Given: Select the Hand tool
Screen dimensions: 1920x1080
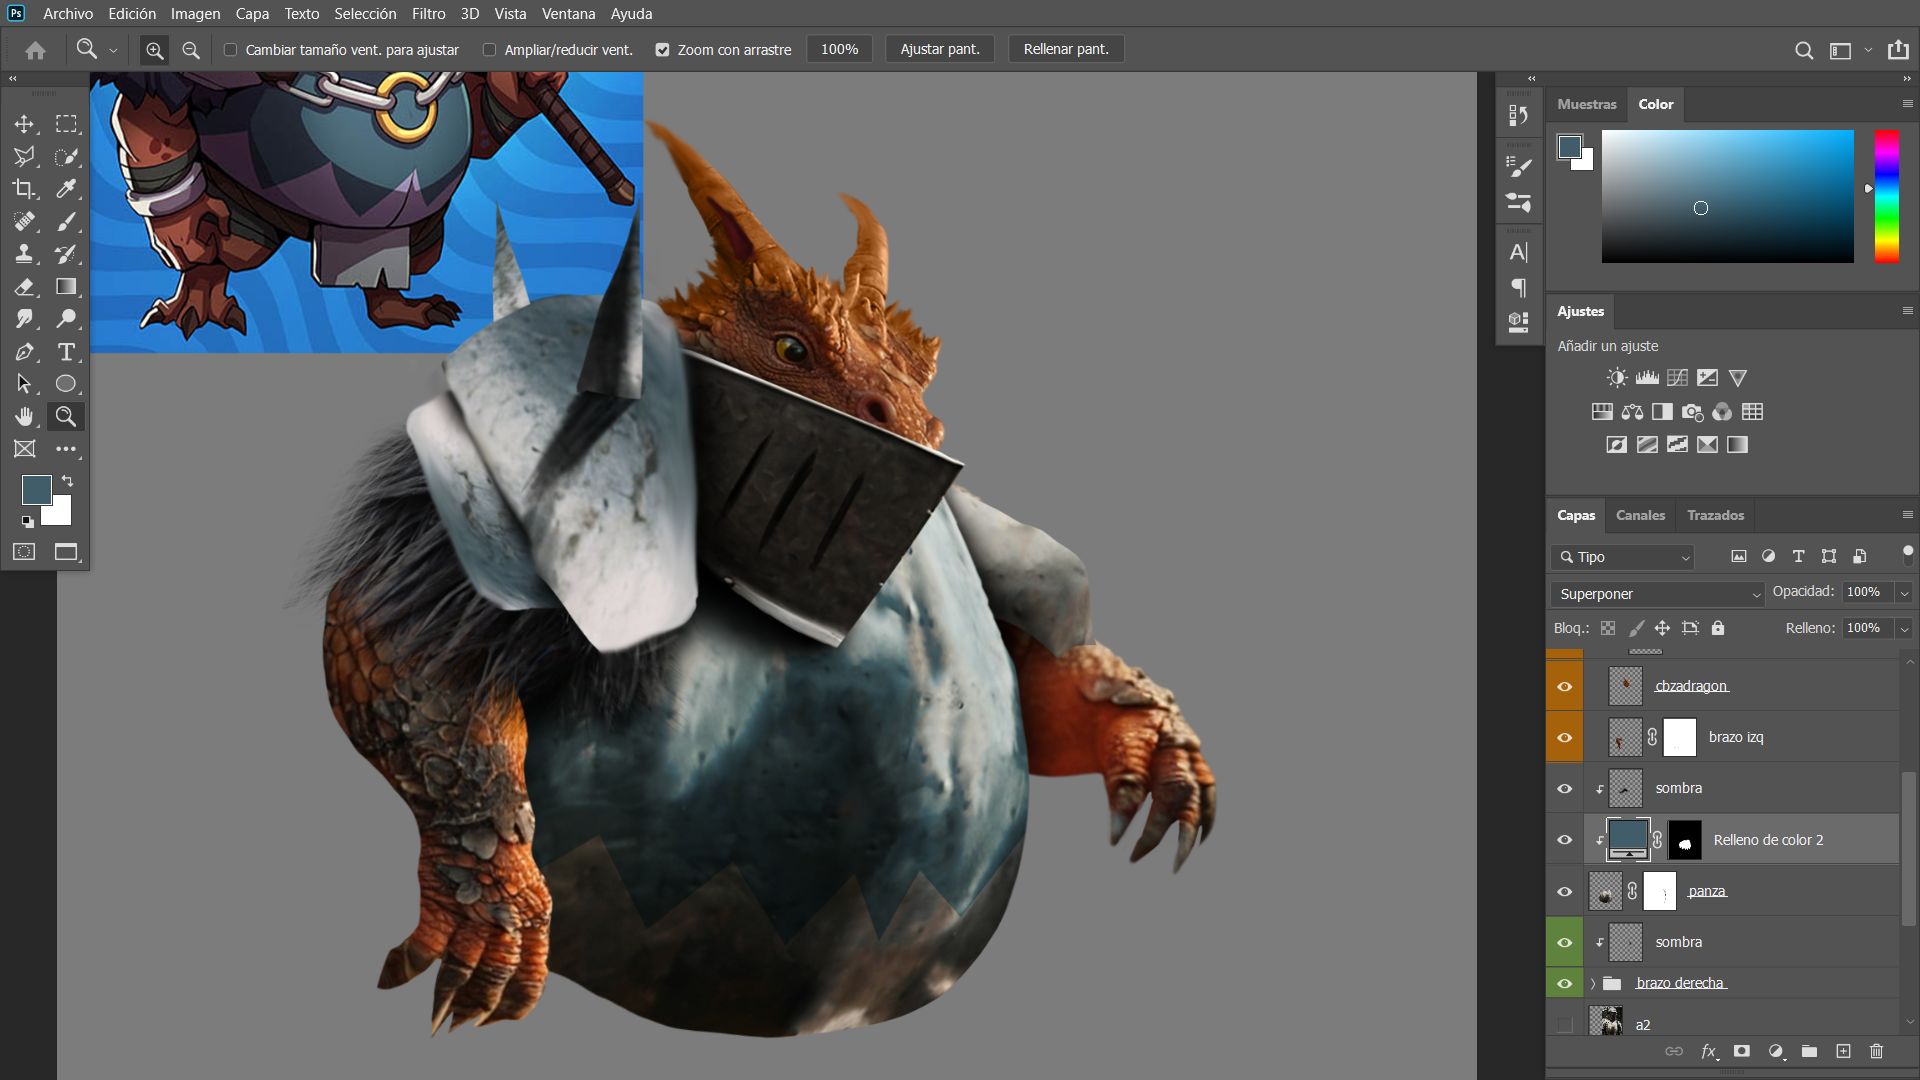Looking at the screenshot, I should tap(24, 416).
